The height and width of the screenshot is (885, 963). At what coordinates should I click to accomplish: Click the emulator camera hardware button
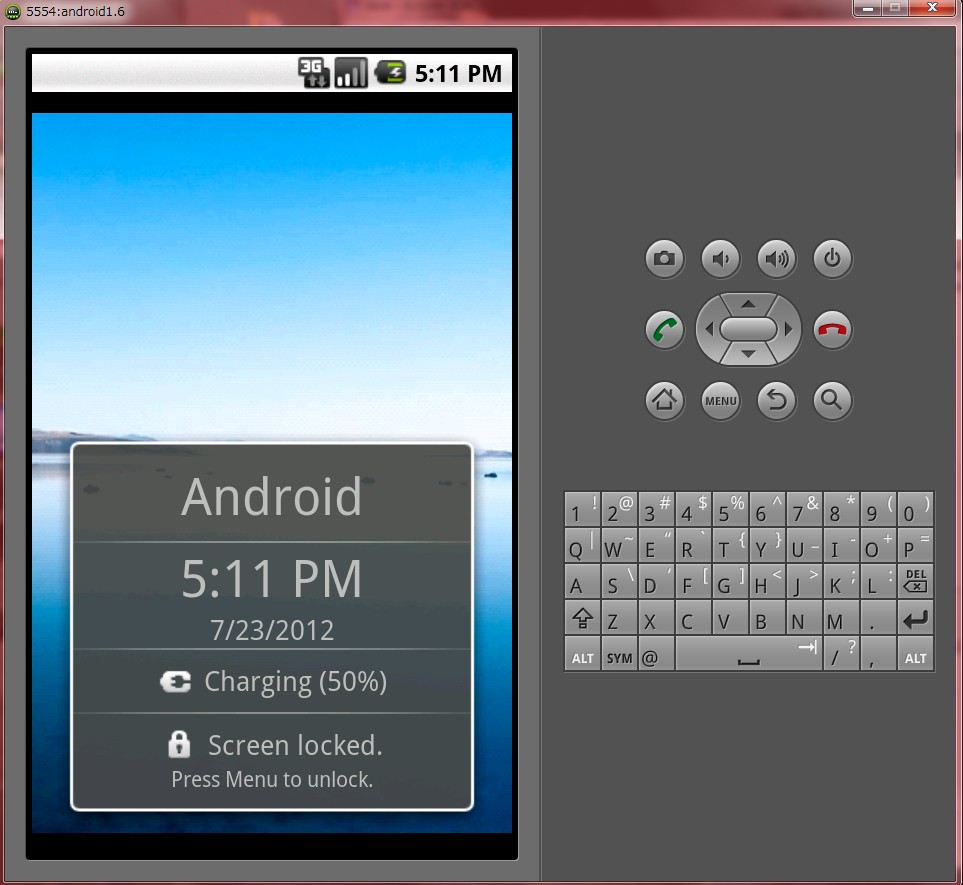coord(664,259)
